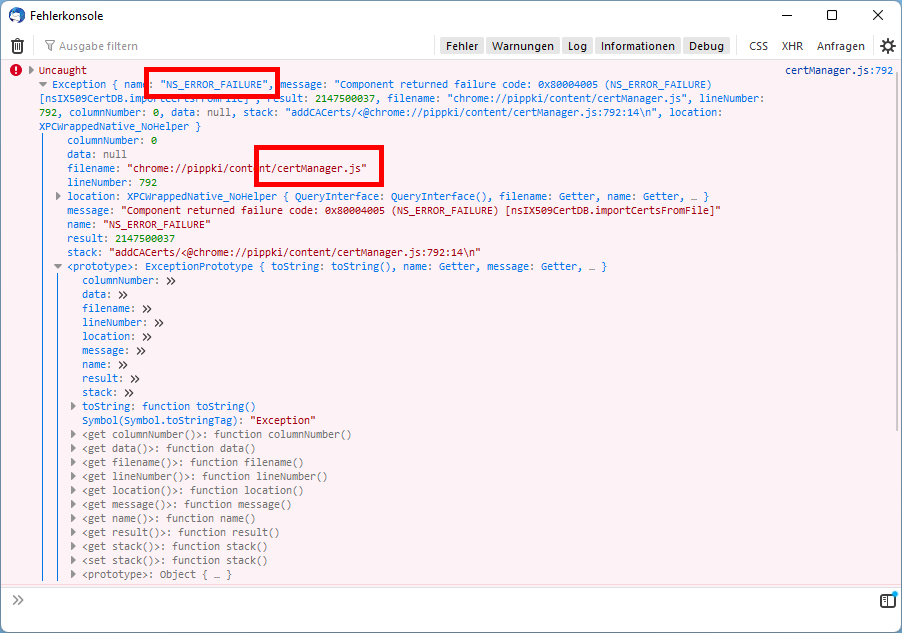
Task: Click the invoke getter icon for stack
Action: (127, 393)
